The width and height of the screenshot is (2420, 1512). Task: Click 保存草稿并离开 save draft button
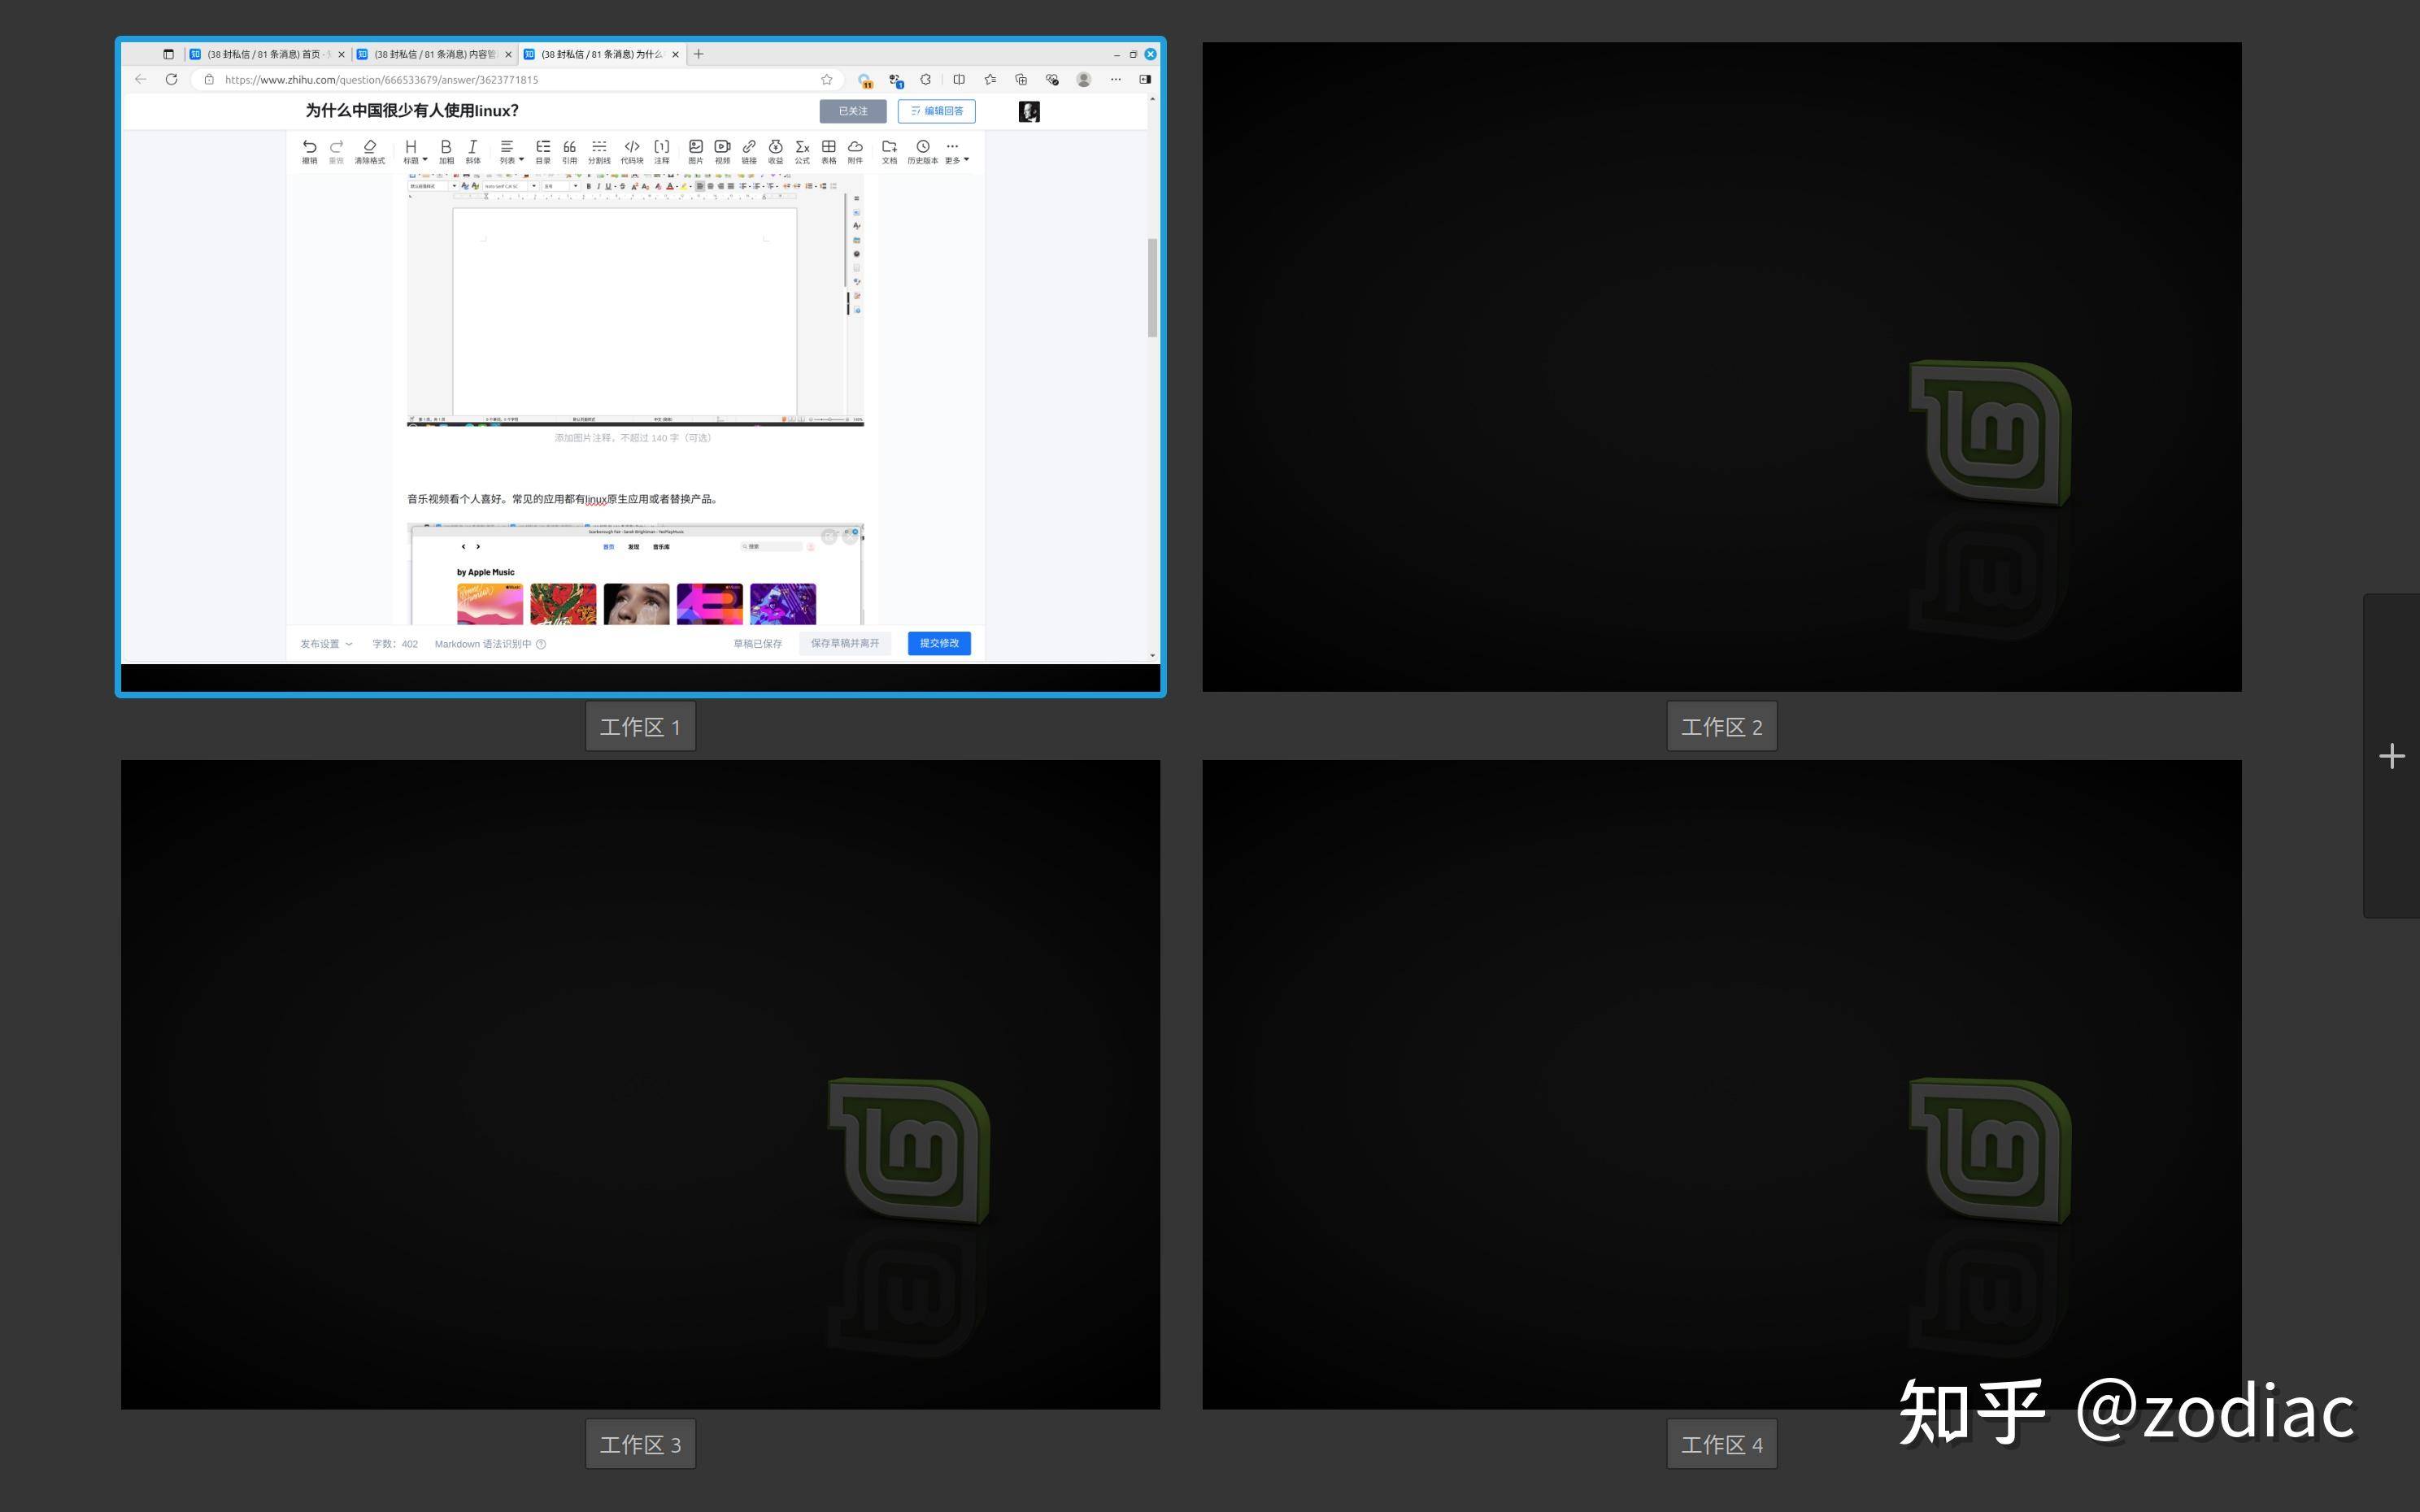(845, 643)
